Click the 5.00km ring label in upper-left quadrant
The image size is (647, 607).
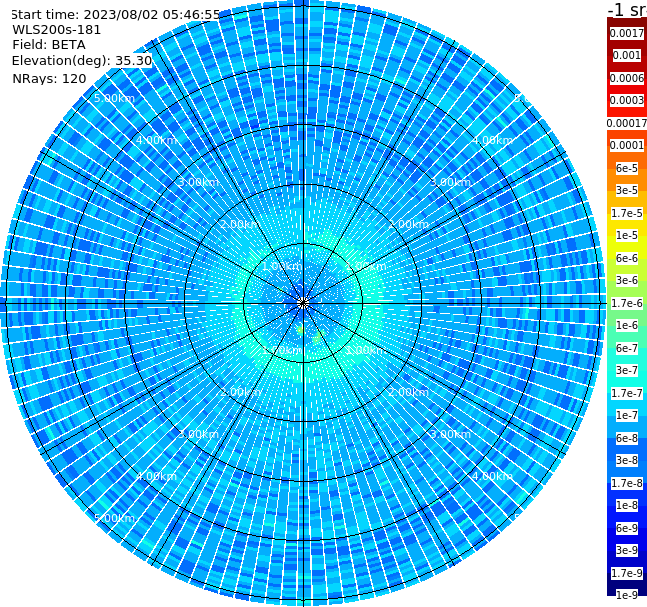click(114, 98)
